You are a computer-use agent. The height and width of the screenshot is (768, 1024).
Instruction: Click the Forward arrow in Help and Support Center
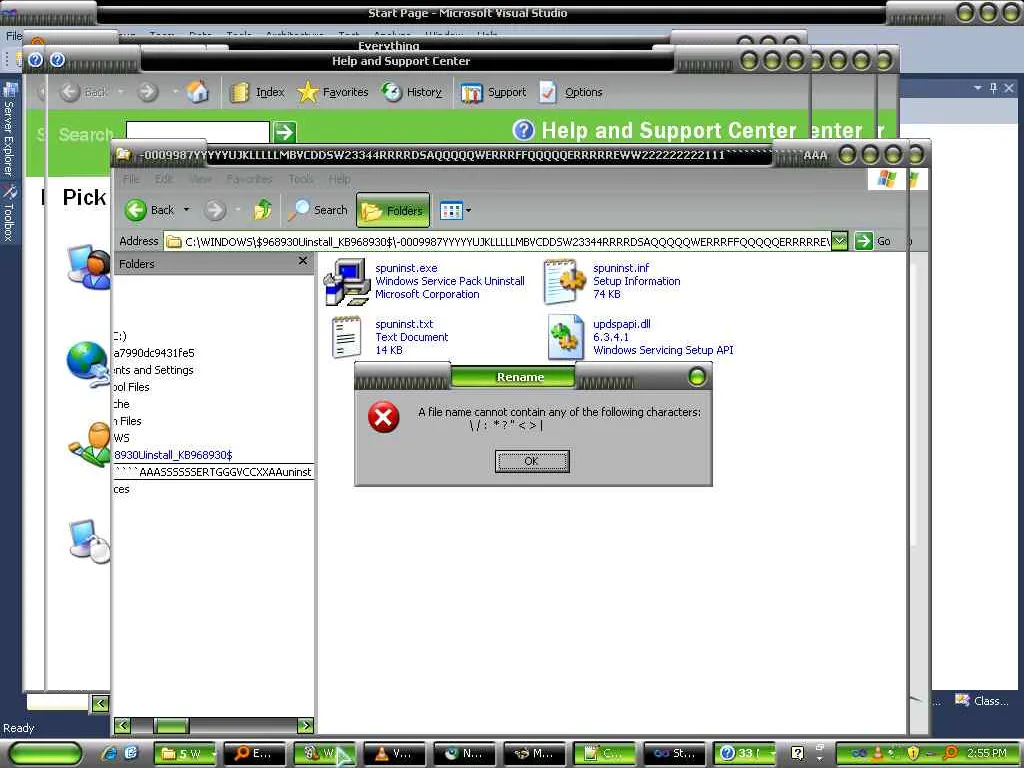coord(148,92)
